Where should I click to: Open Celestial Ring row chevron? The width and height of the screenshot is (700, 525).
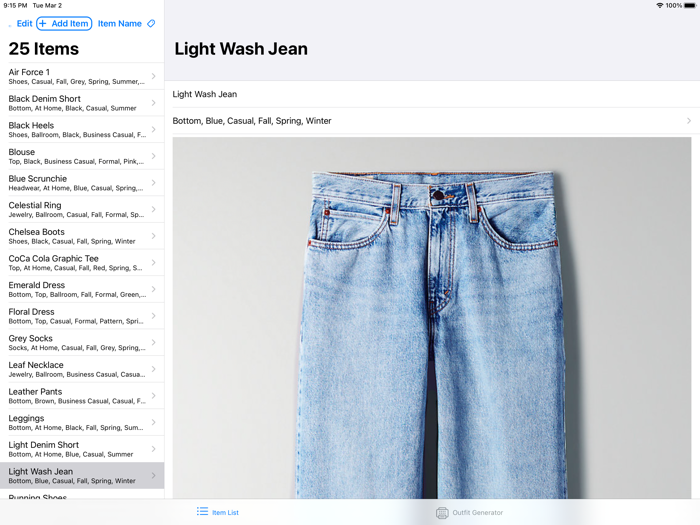[154, 209]
